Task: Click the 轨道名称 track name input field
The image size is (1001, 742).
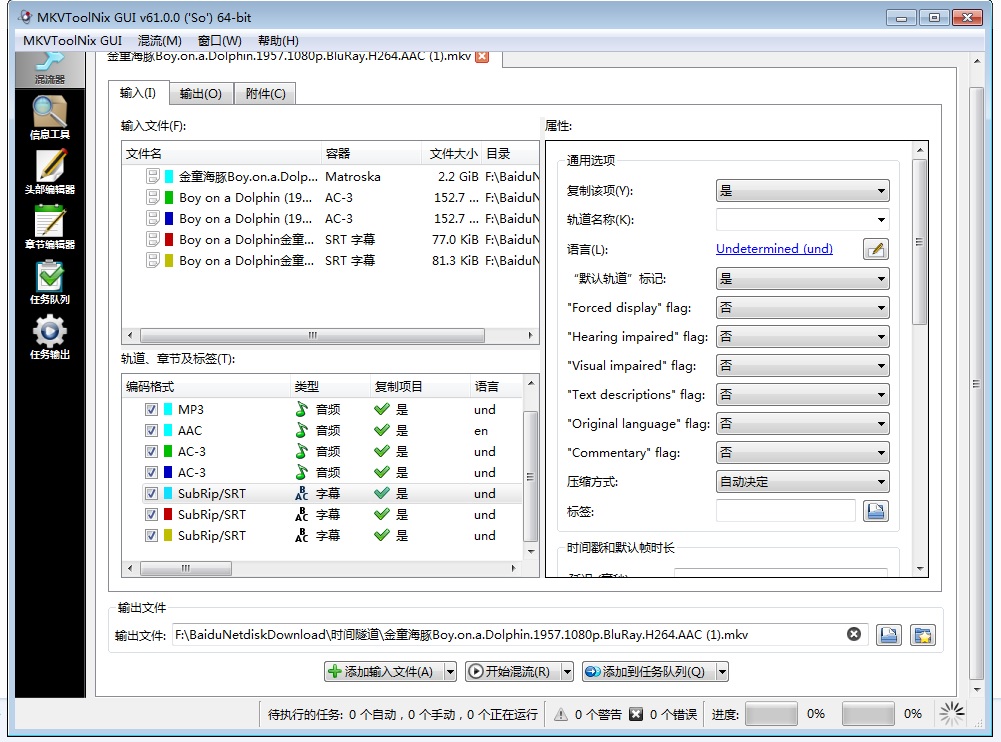Action: pyautogui.click(x=795, y=220)
